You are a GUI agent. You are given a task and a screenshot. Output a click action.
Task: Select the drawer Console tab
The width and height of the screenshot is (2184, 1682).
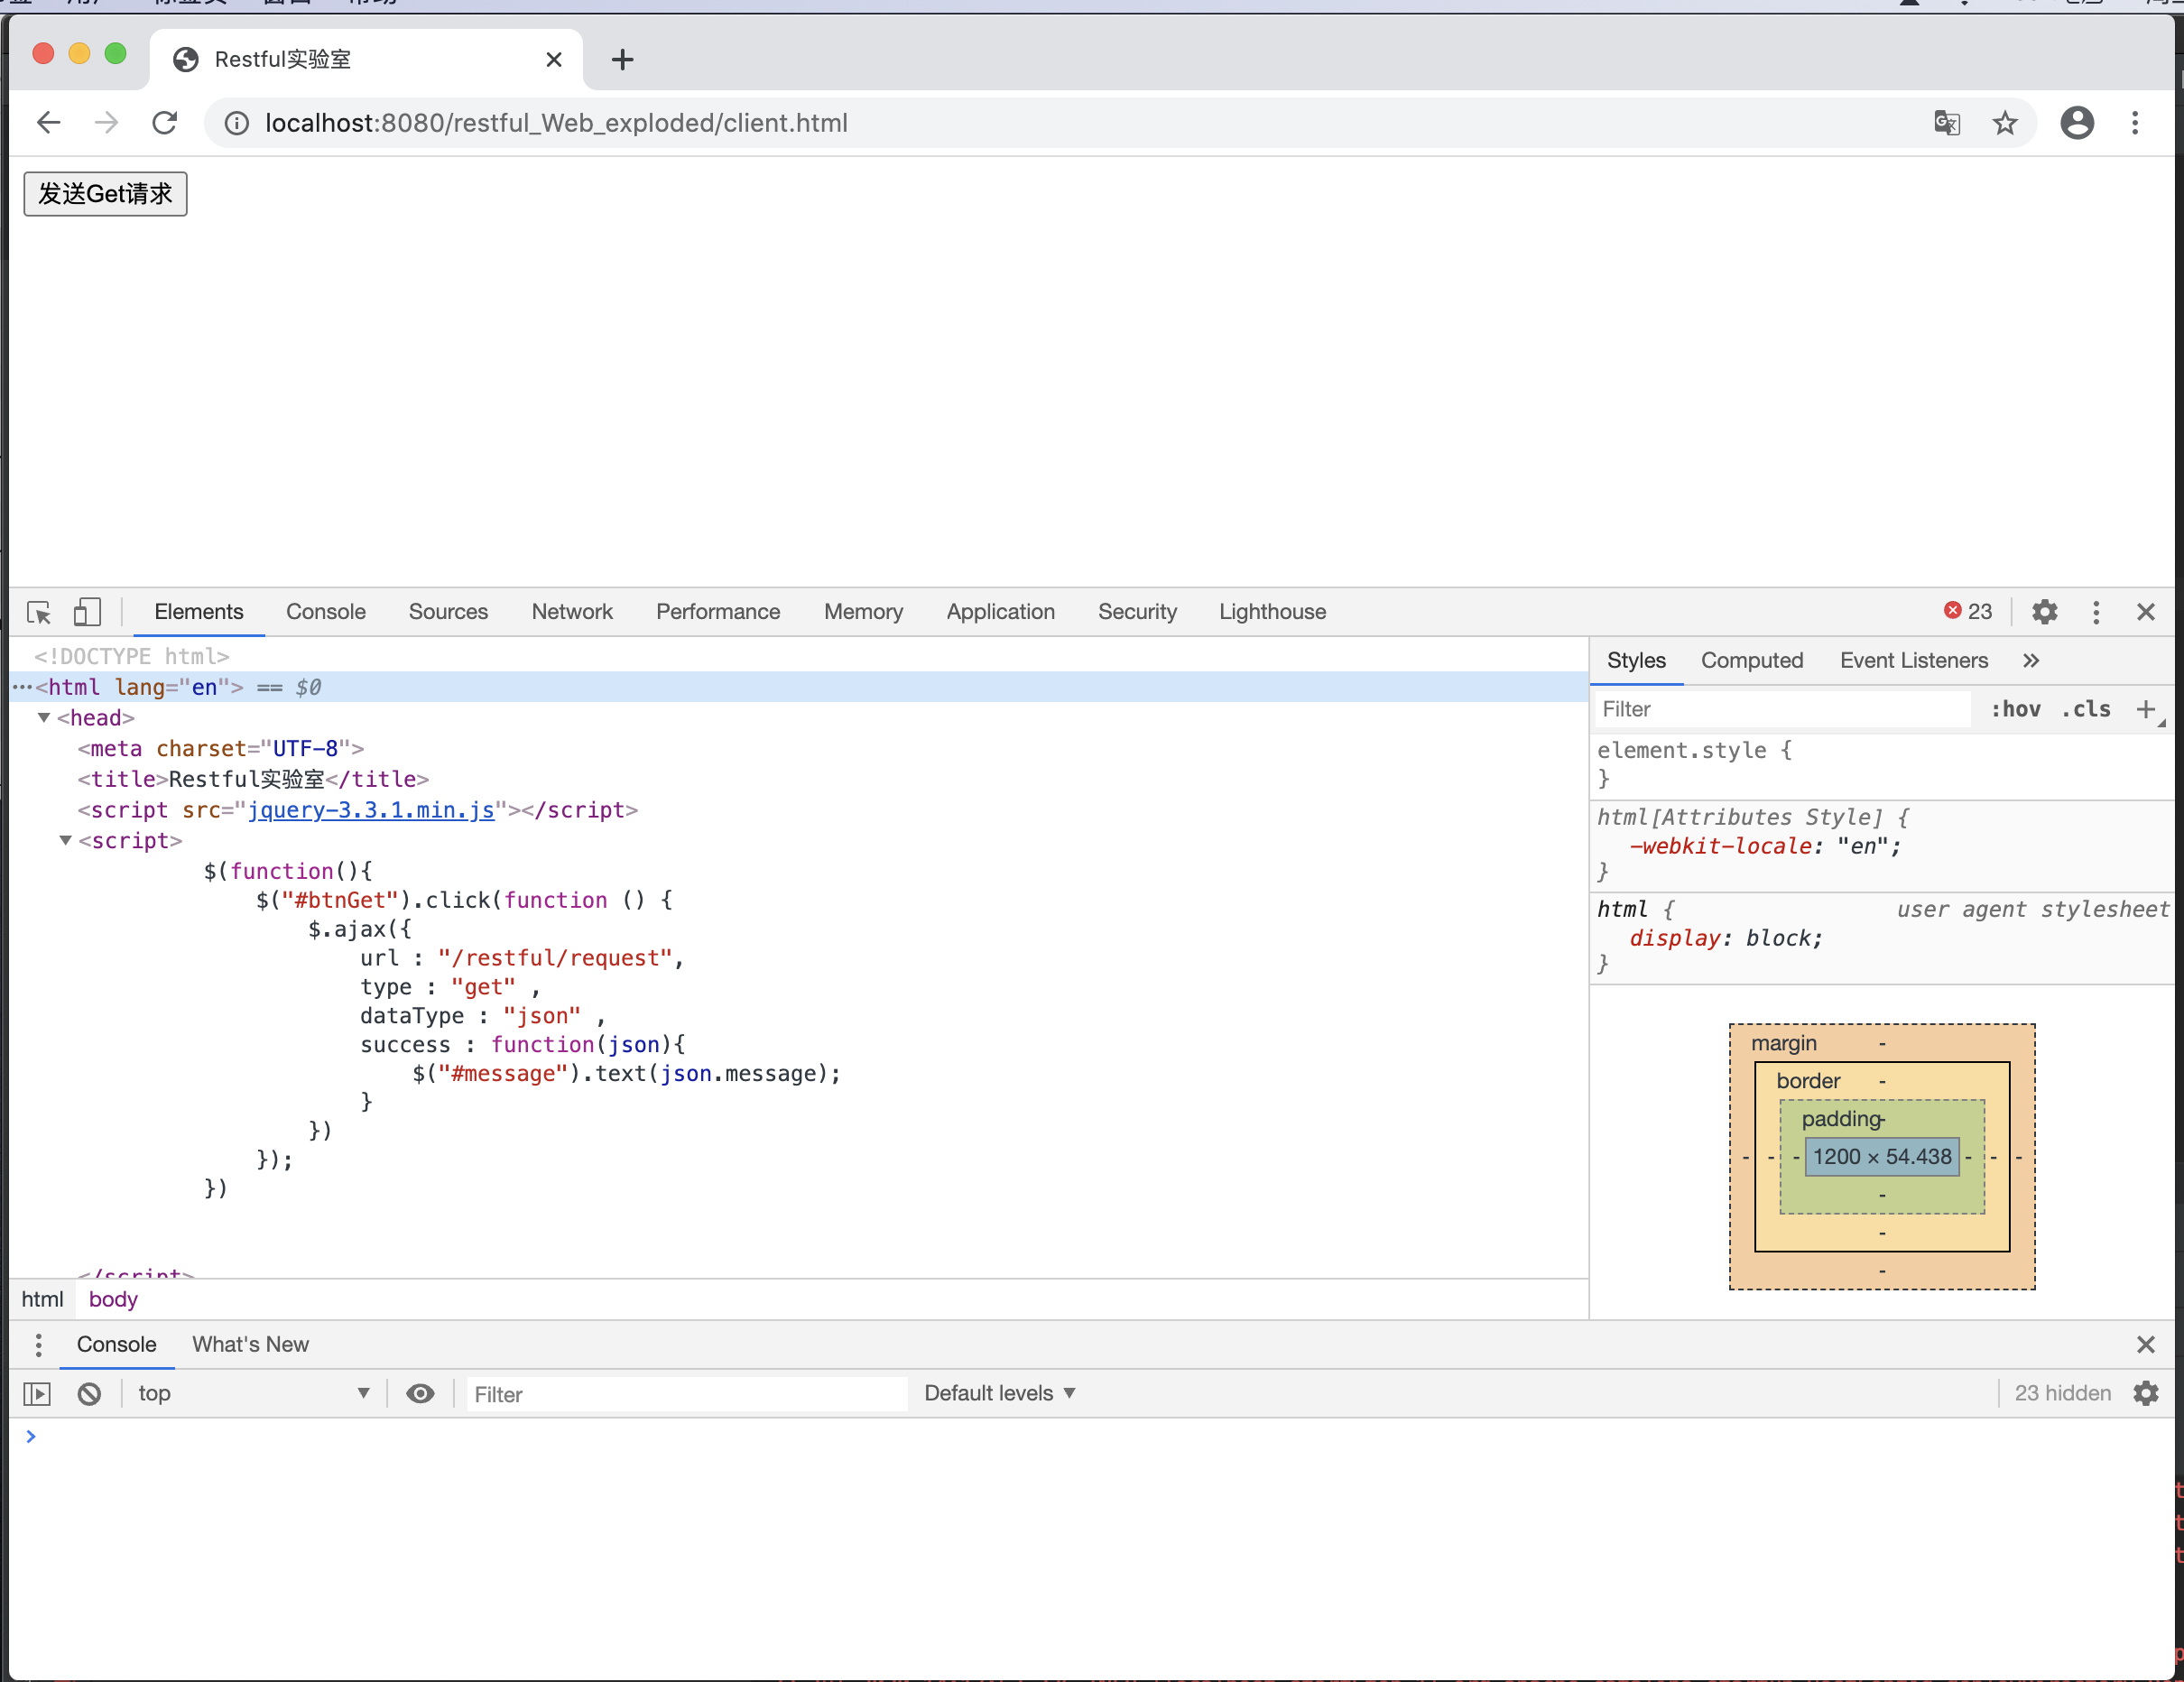[116, 1345]
